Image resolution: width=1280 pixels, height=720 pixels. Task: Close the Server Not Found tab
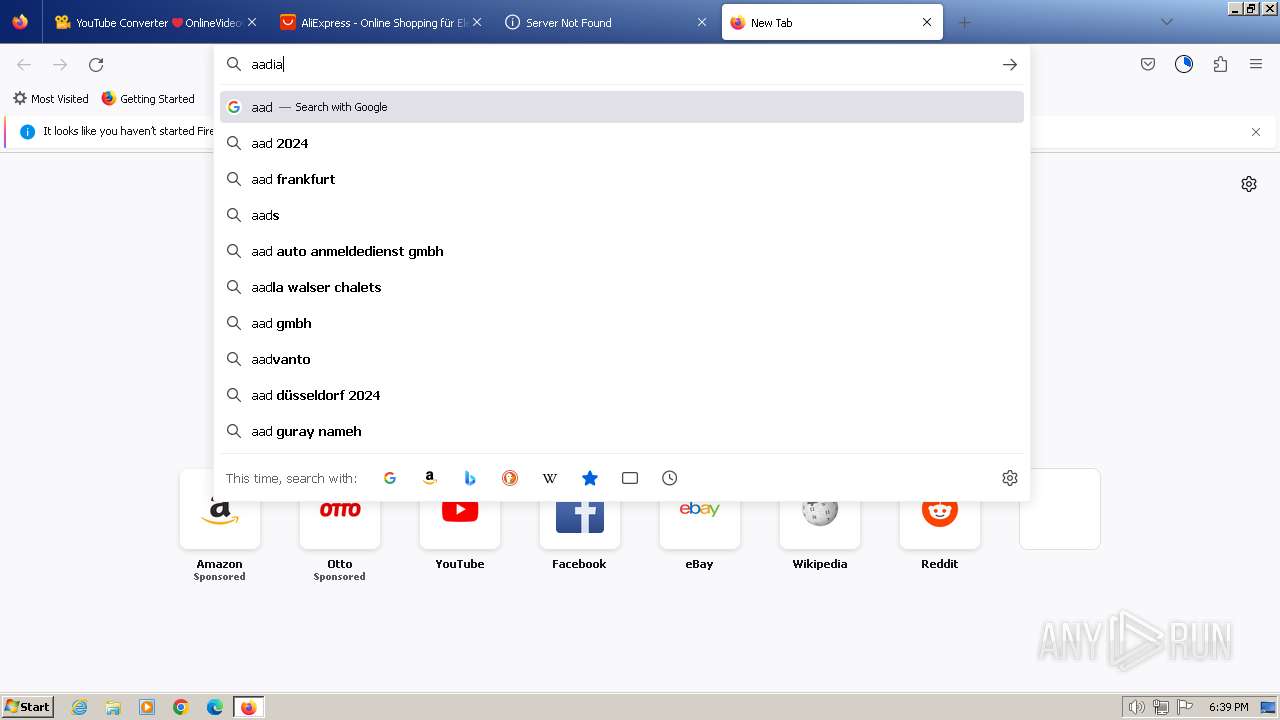click(702, 22)
